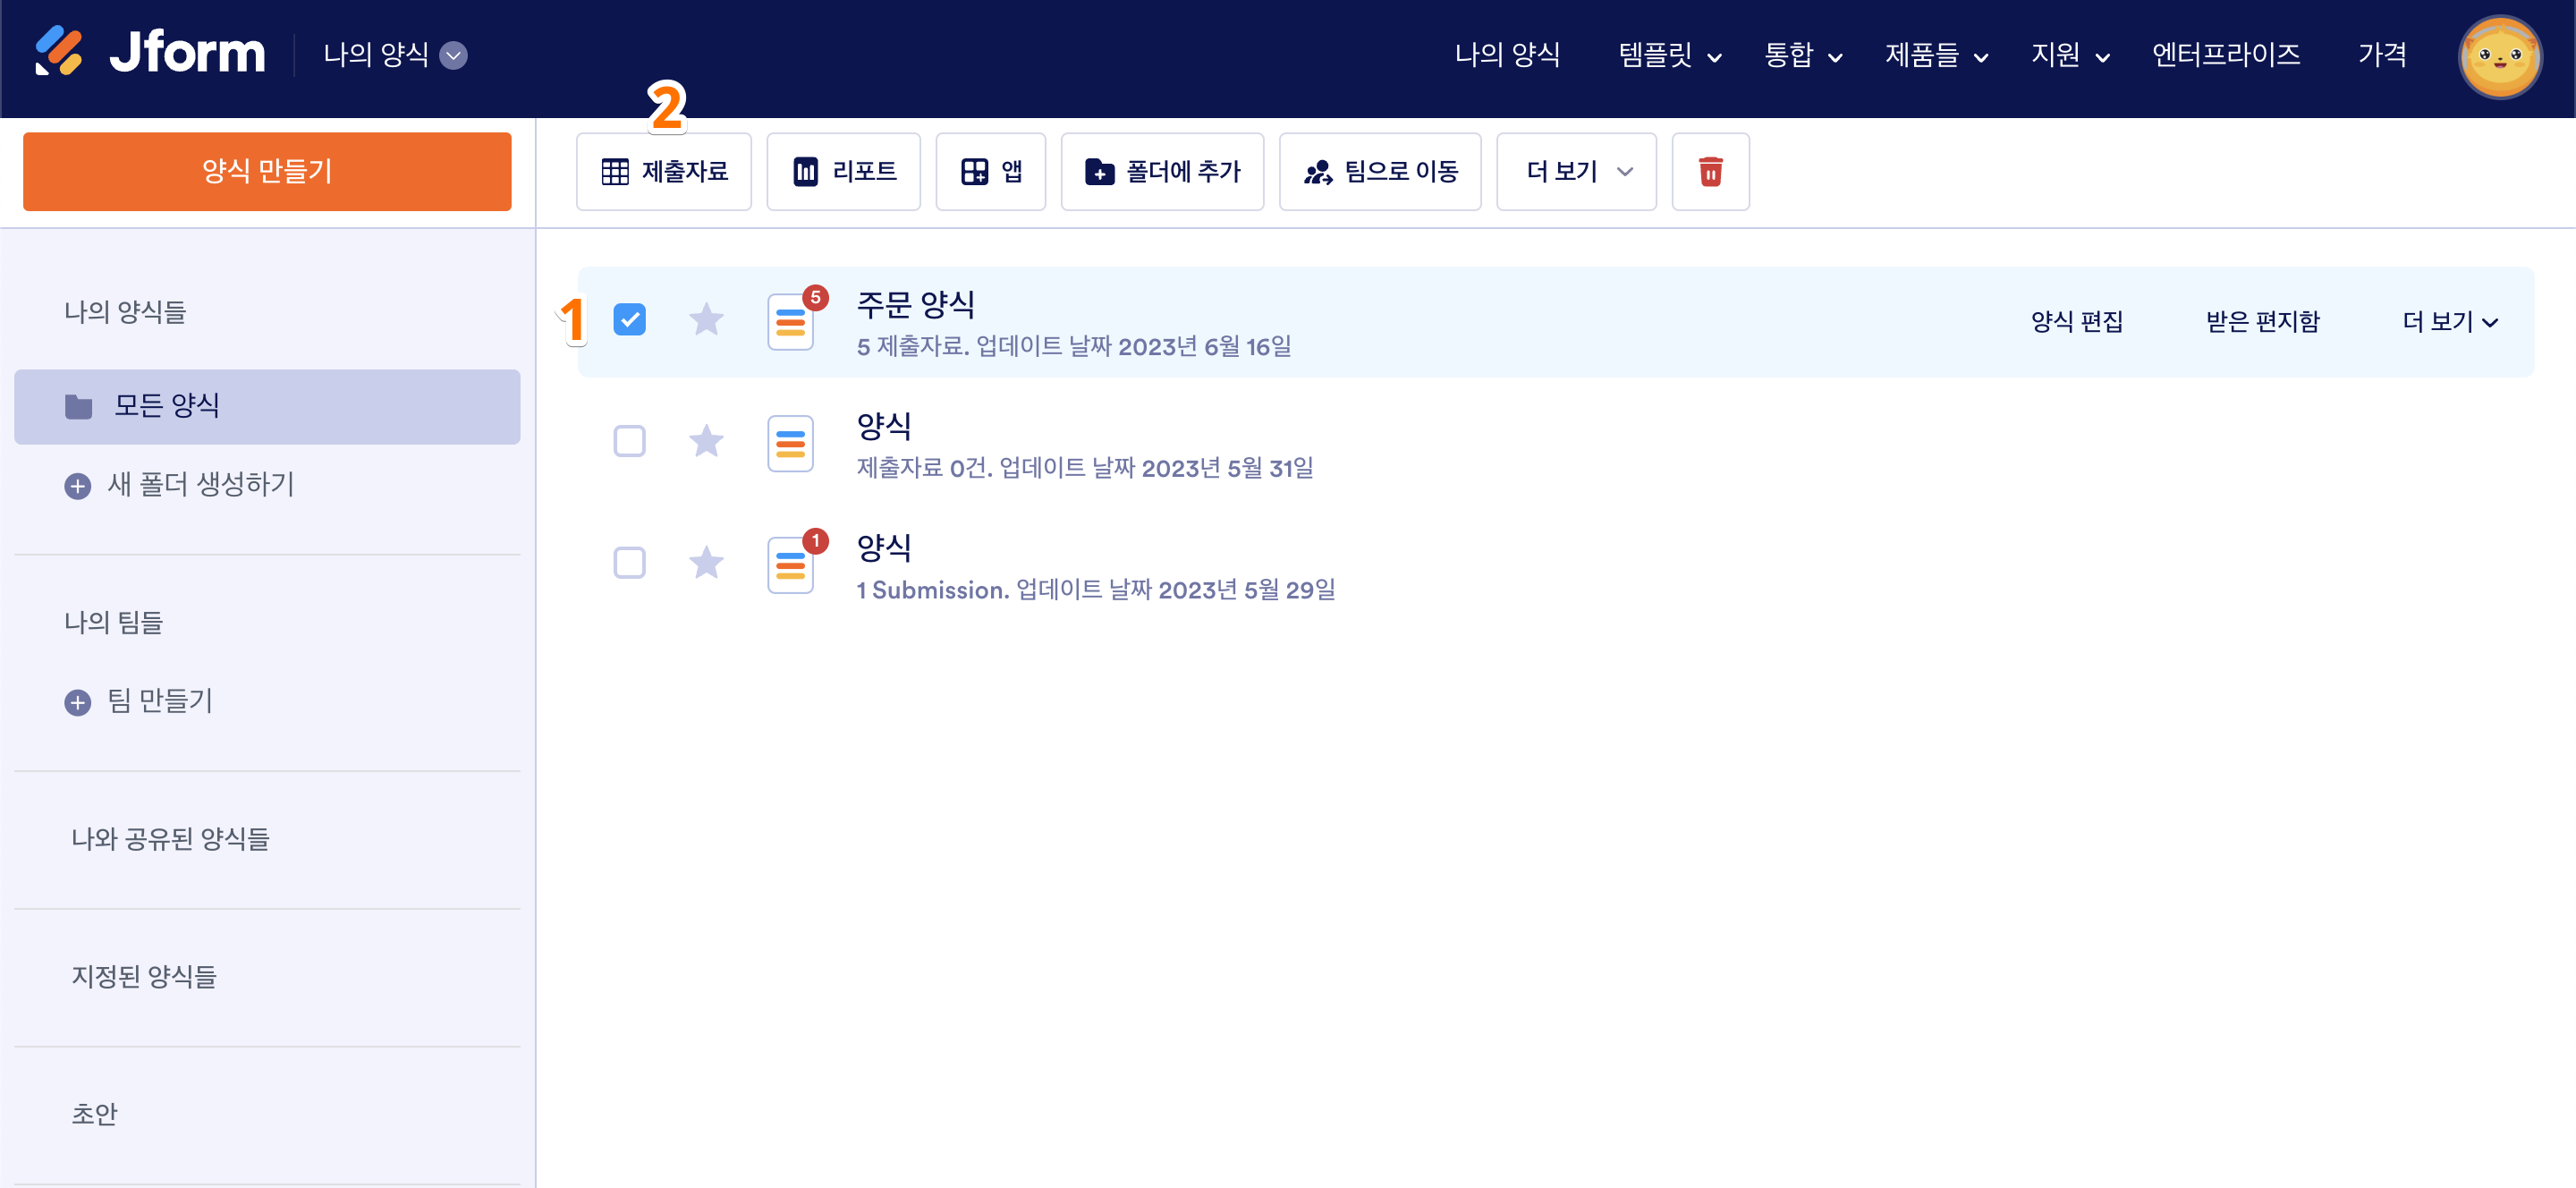Click the red trash delete icon
This screenshot has height=1188, width=2576.
coord(1710,172)
